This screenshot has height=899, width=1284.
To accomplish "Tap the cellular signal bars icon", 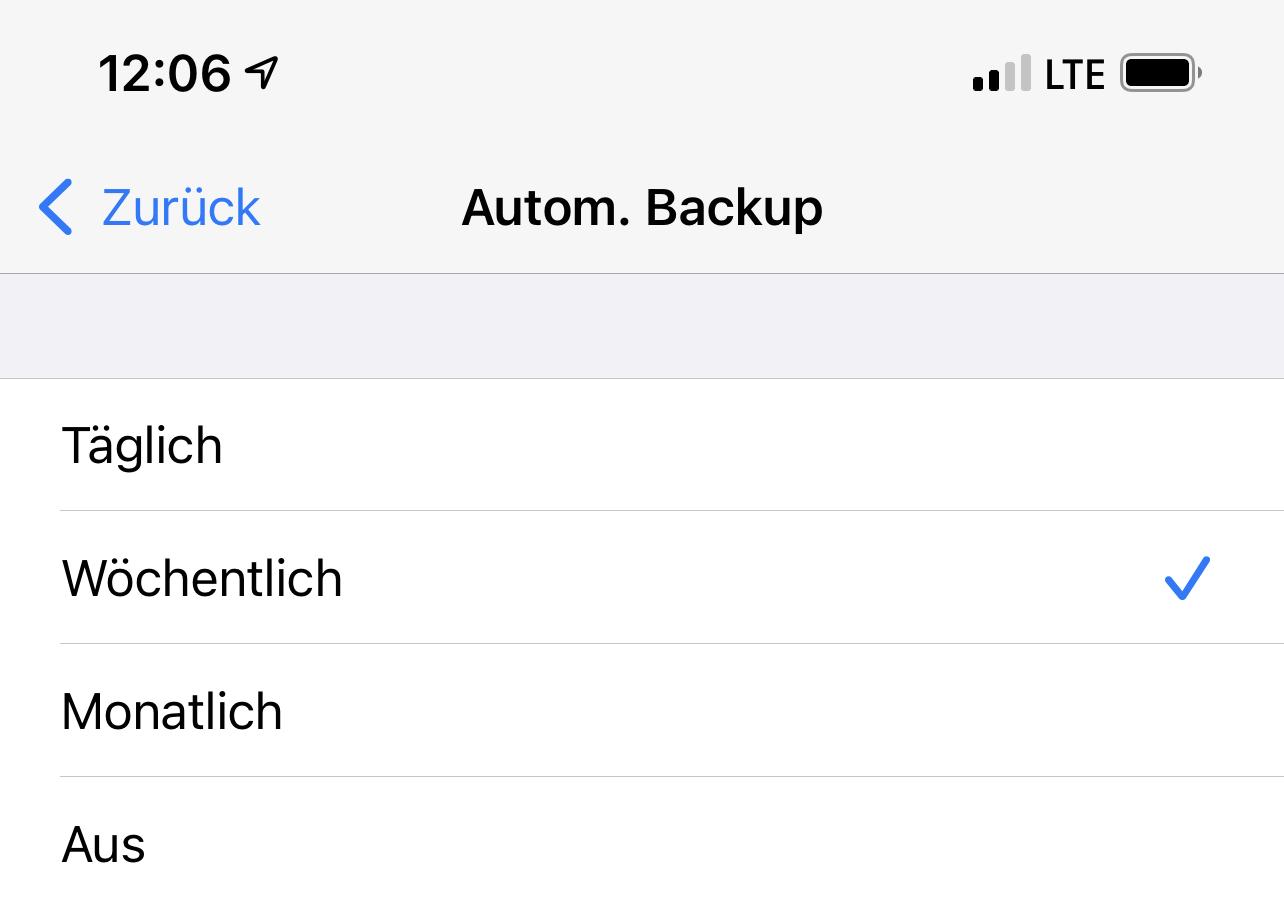I will coord(1001,75).
